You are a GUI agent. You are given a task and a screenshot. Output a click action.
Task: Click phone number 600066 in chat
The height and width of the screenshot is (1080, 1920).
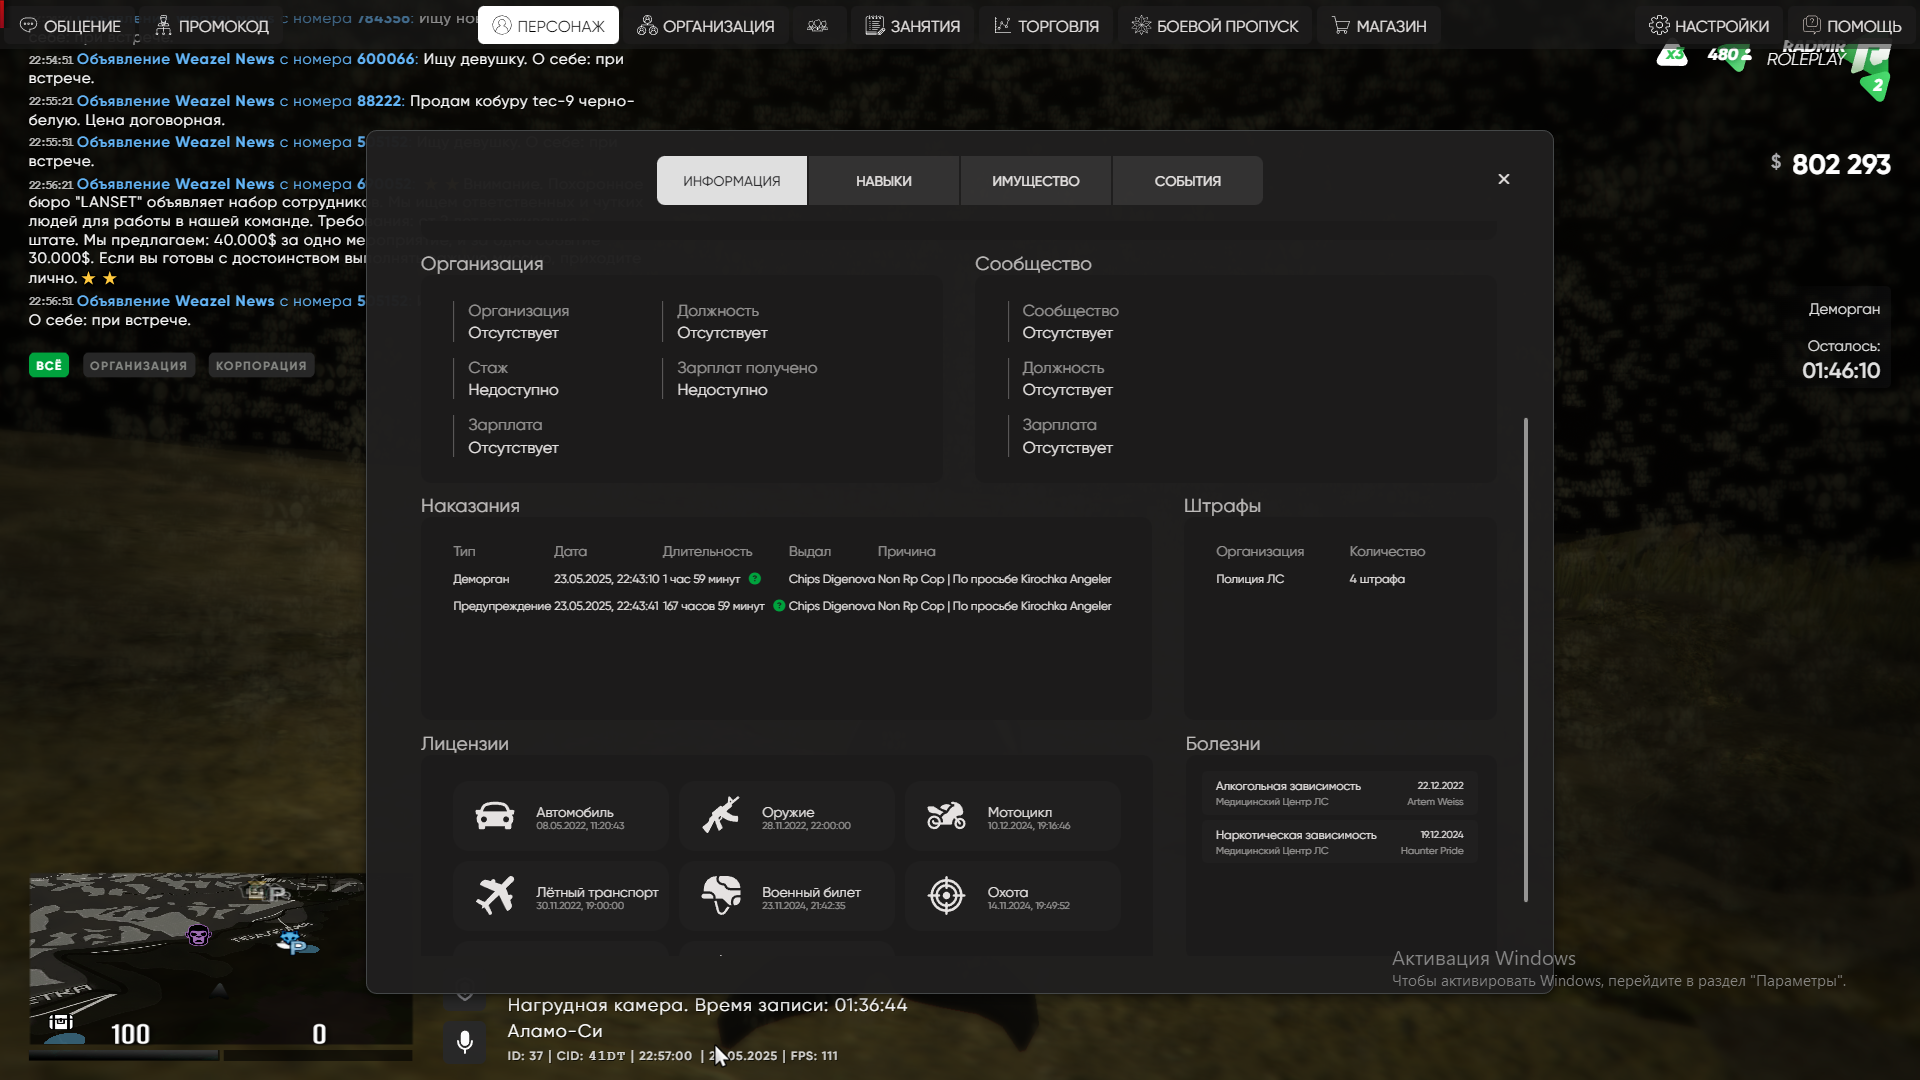(386, 59)
